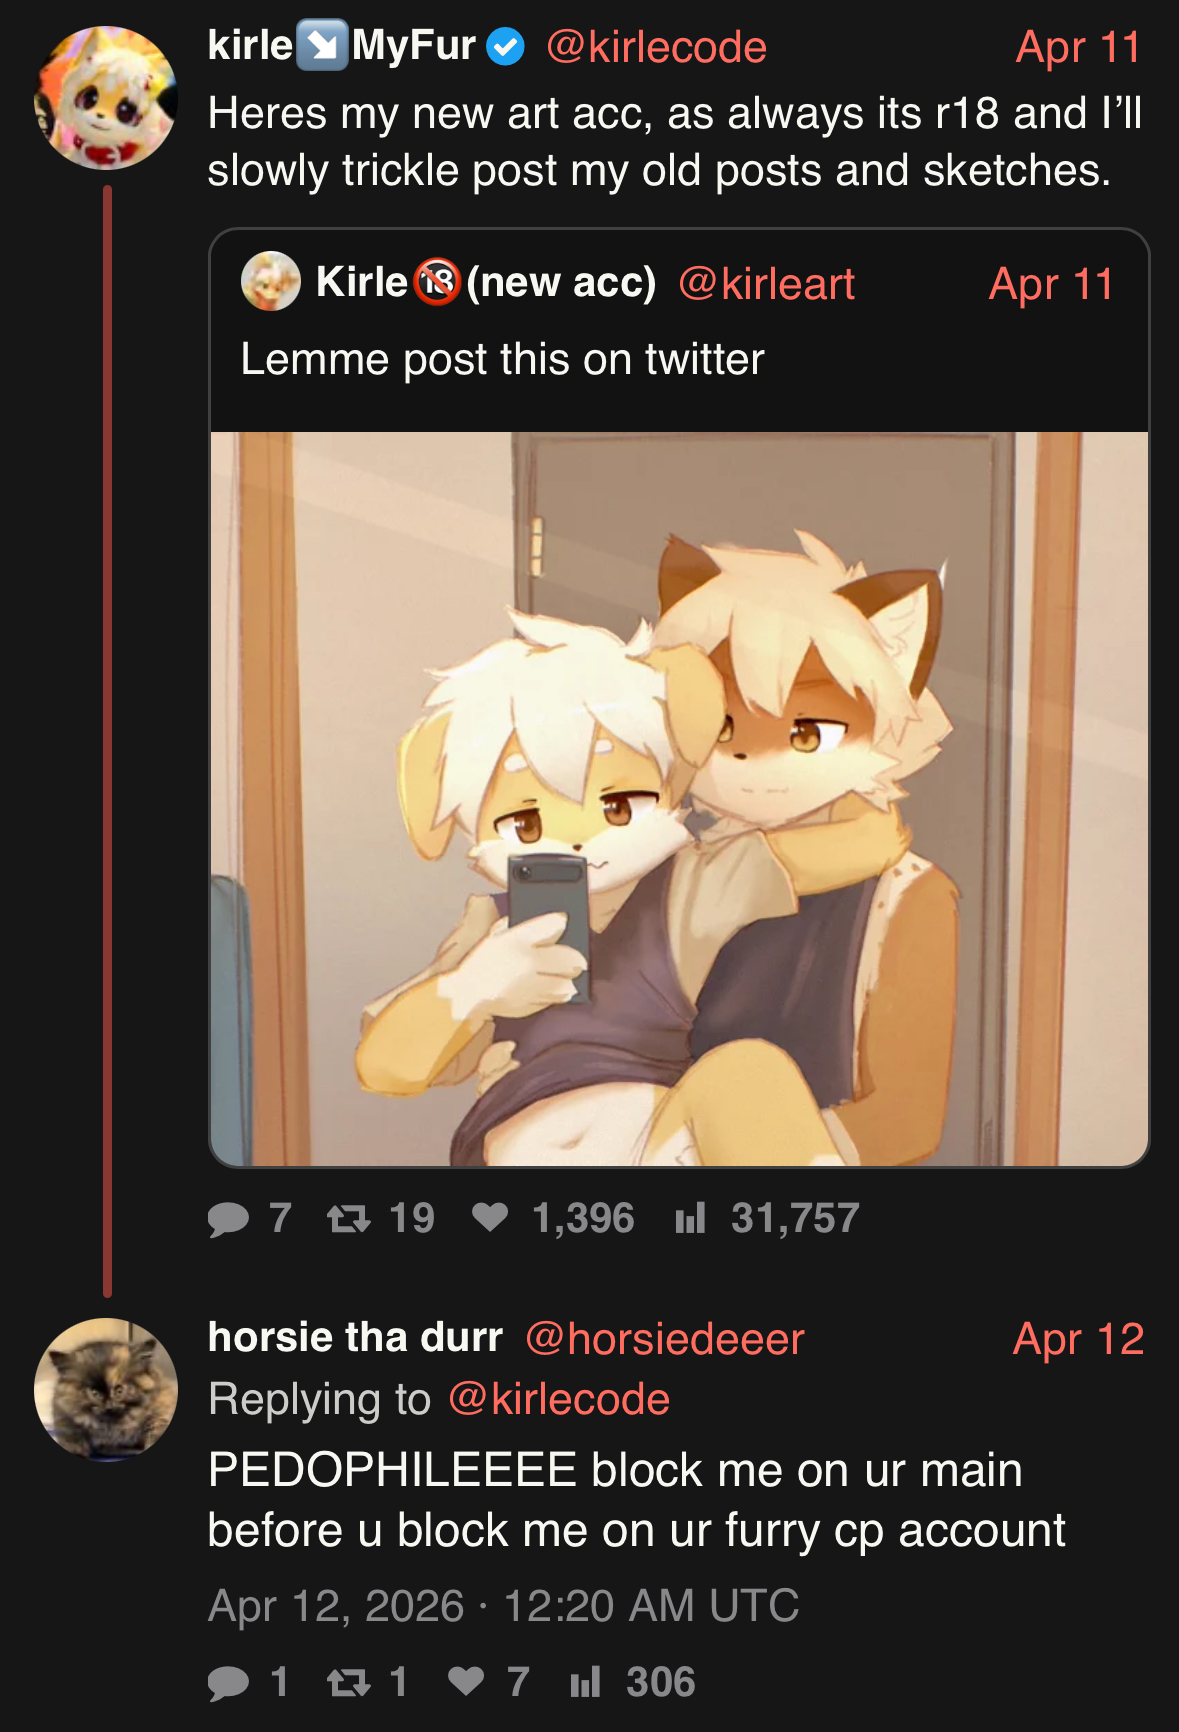Open the @horsiedeeer handle link
Screen dimensions: 1179x1732
665,1339
